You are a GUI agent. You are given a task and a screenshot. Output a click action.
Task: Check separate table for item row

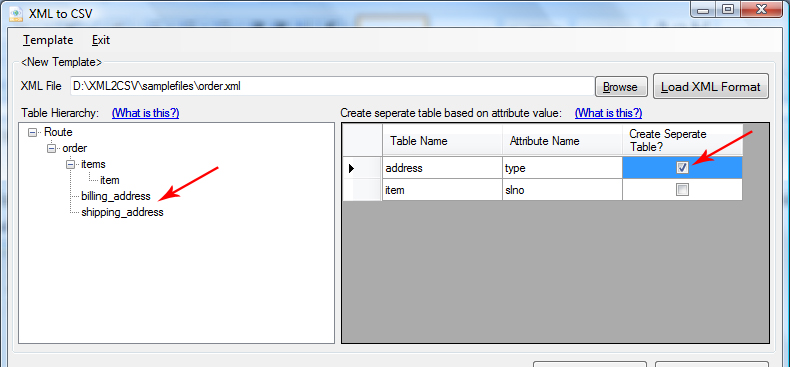(682, 190)
